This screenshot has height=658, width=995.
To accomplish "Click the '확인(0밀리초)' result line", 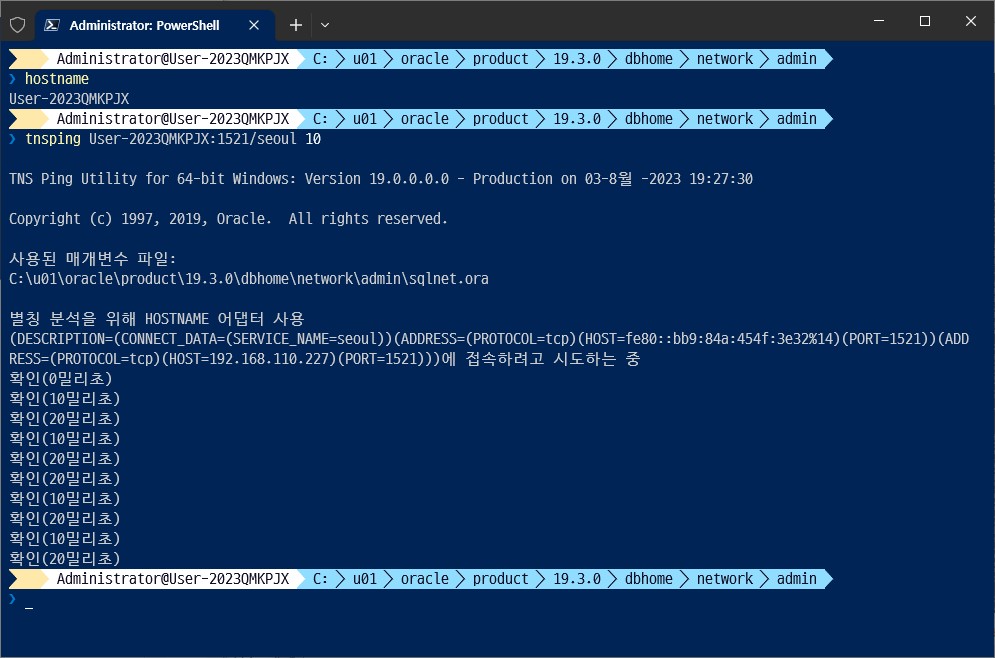I will point(61,379).
